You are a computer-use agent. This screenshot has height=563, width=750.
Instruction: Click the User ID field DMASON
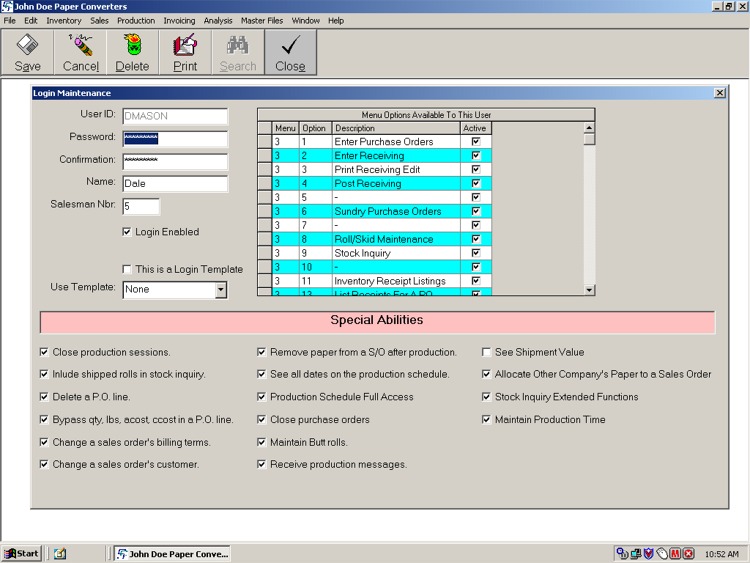point(175,116)
